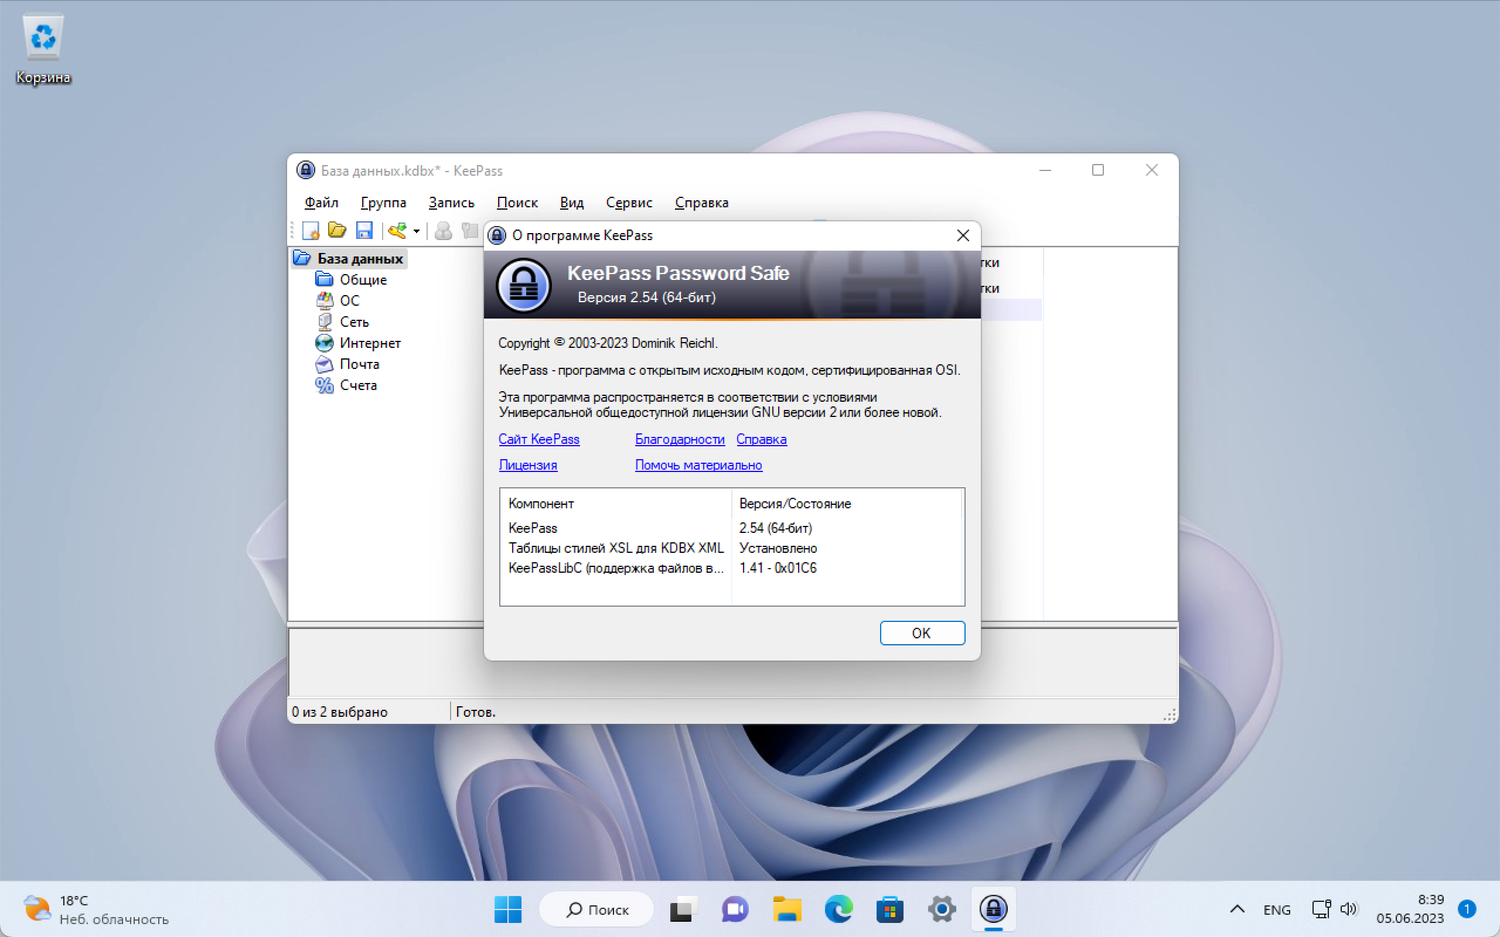Open the Лицензия link
The width and height of the screenshot is (1500, 937).
tap(528, 465)
